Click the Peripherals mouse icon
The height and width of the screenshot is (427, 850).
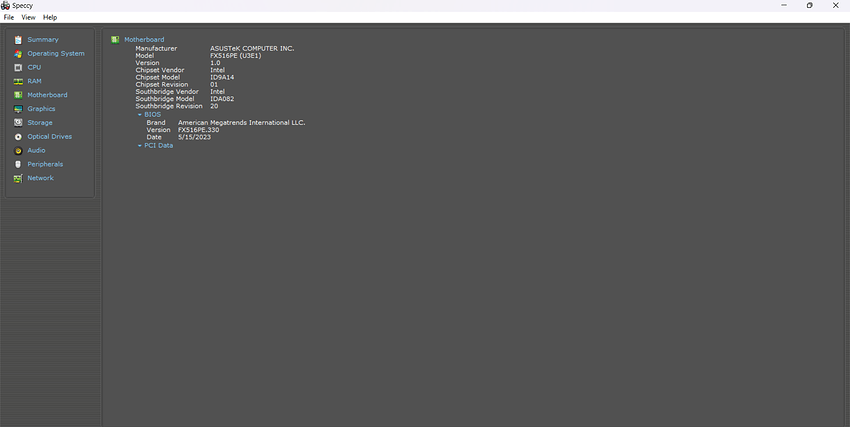click(18, 164)
